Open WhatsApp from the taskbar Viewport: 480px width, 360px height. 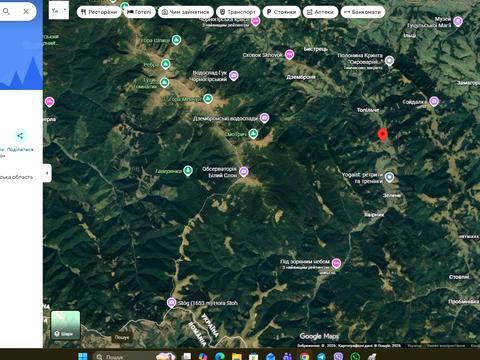tap(355, 356)
